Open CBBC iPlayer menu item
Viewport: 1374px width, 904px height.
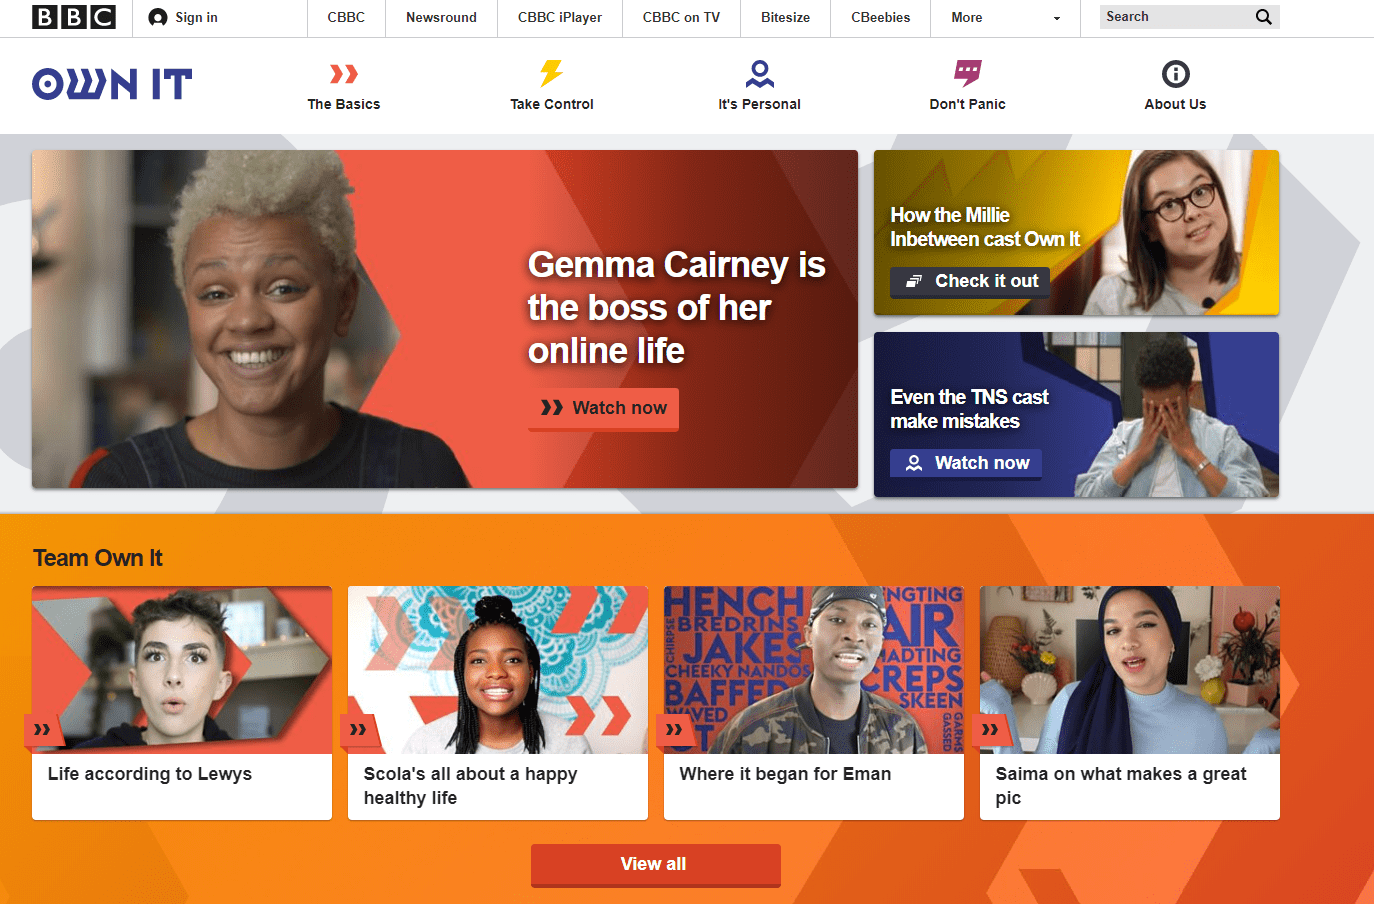pos(560,18)
